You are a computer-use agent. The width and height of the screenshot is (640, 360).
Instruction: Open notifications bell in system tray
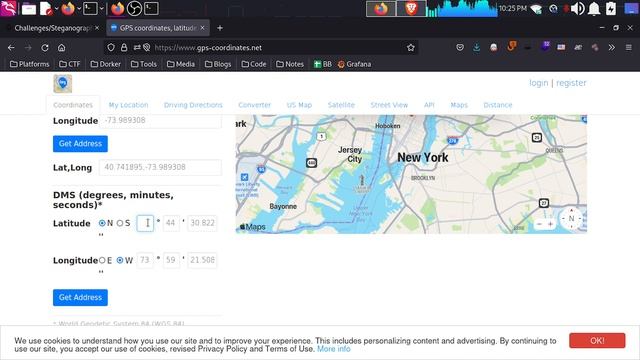tap(594, 9)
